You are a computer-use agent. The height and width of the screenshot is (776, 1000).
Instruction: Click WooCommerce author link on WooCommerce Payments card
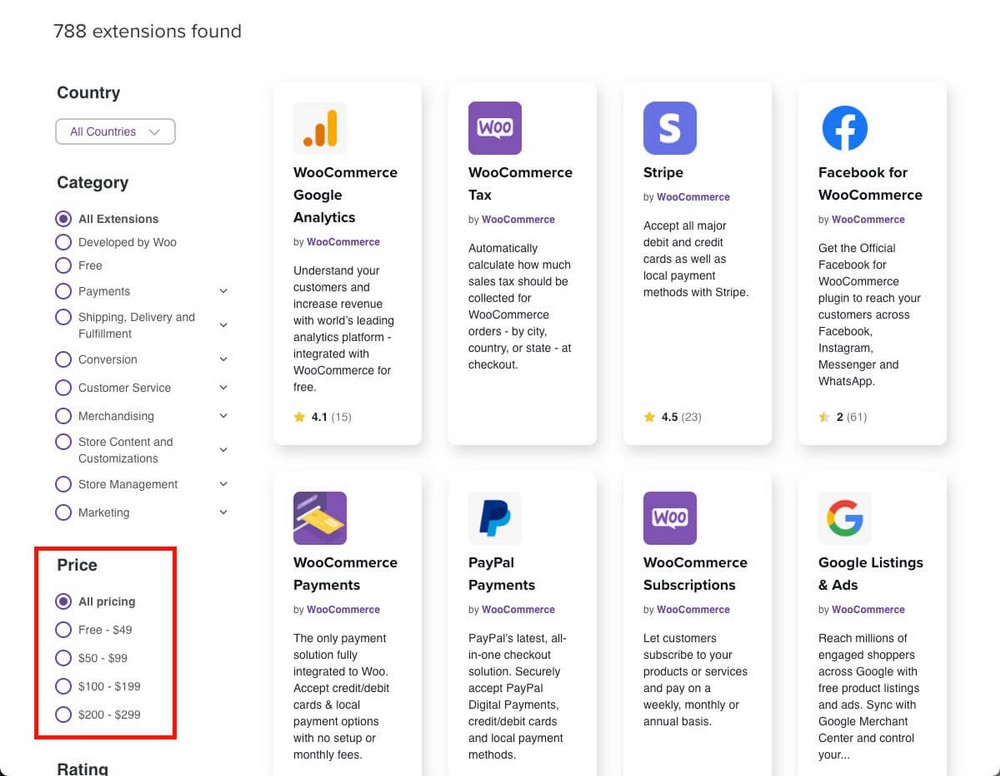tap(343, 610)
